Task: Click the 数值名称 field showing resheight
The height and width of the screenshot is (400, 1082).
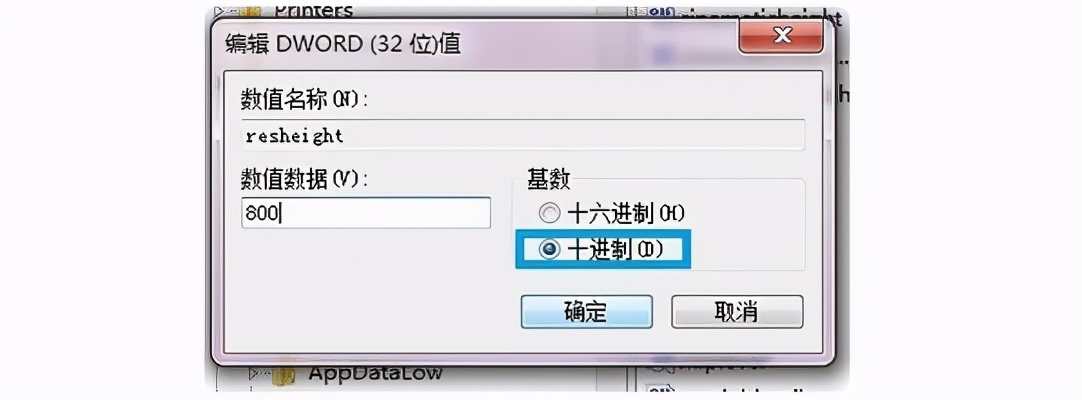Action: click(x=522, y=135)
